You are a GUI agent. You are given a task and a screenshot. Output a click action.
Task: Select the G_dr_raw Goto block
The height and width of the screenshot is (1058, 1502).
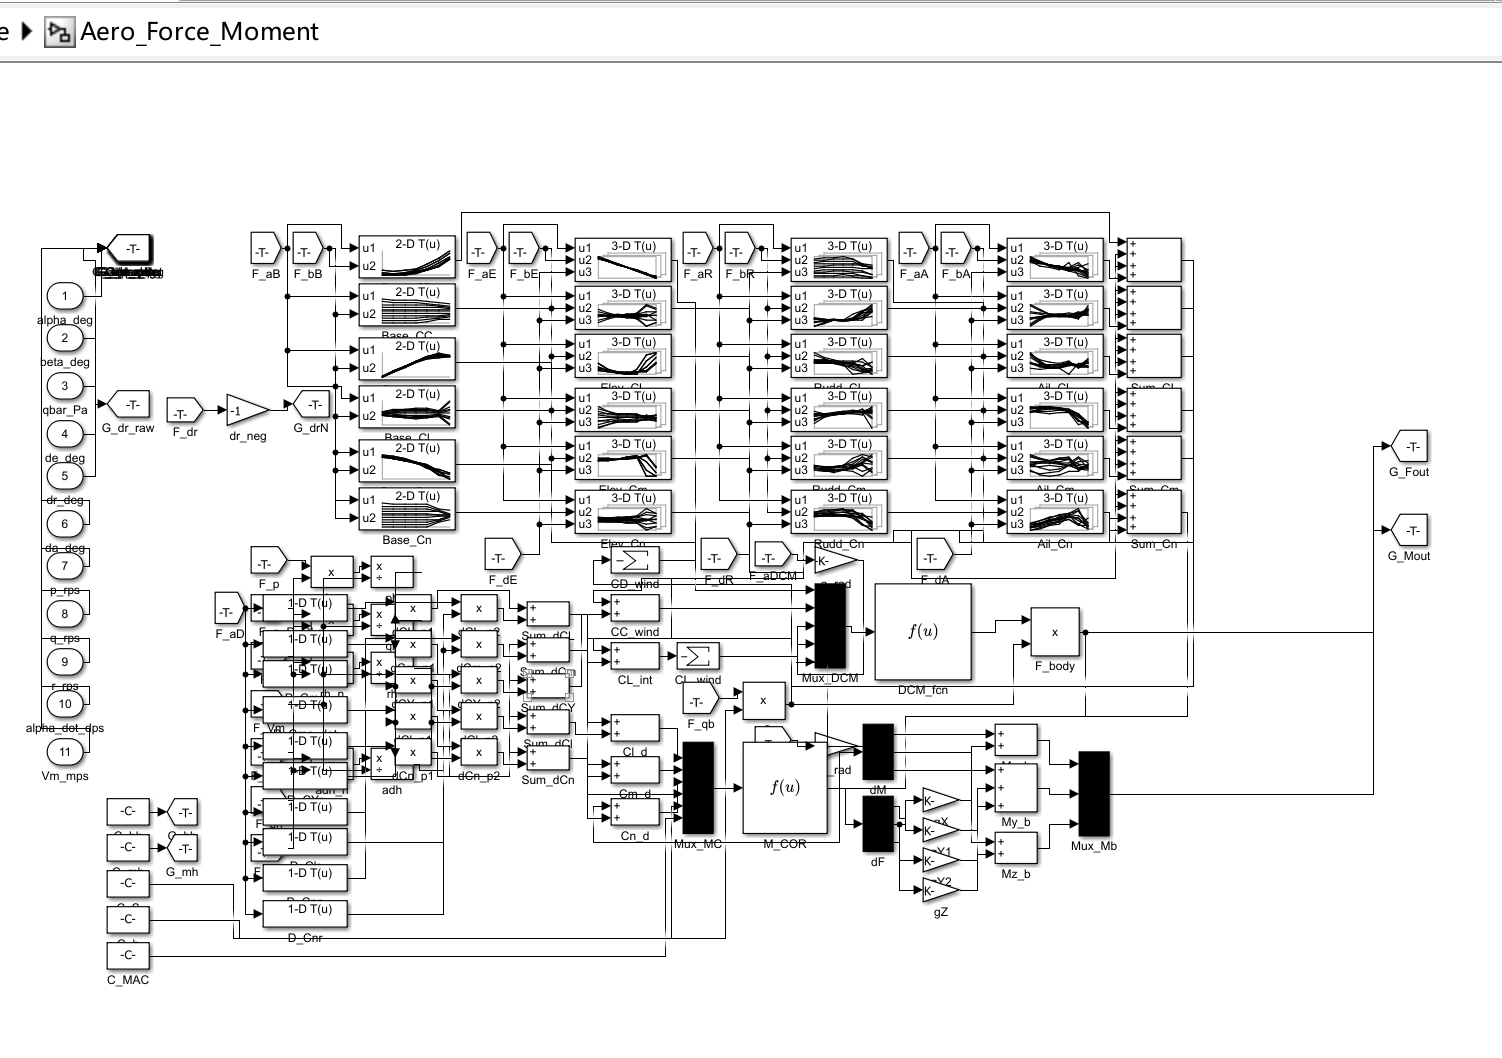click(x=129, y=405)
